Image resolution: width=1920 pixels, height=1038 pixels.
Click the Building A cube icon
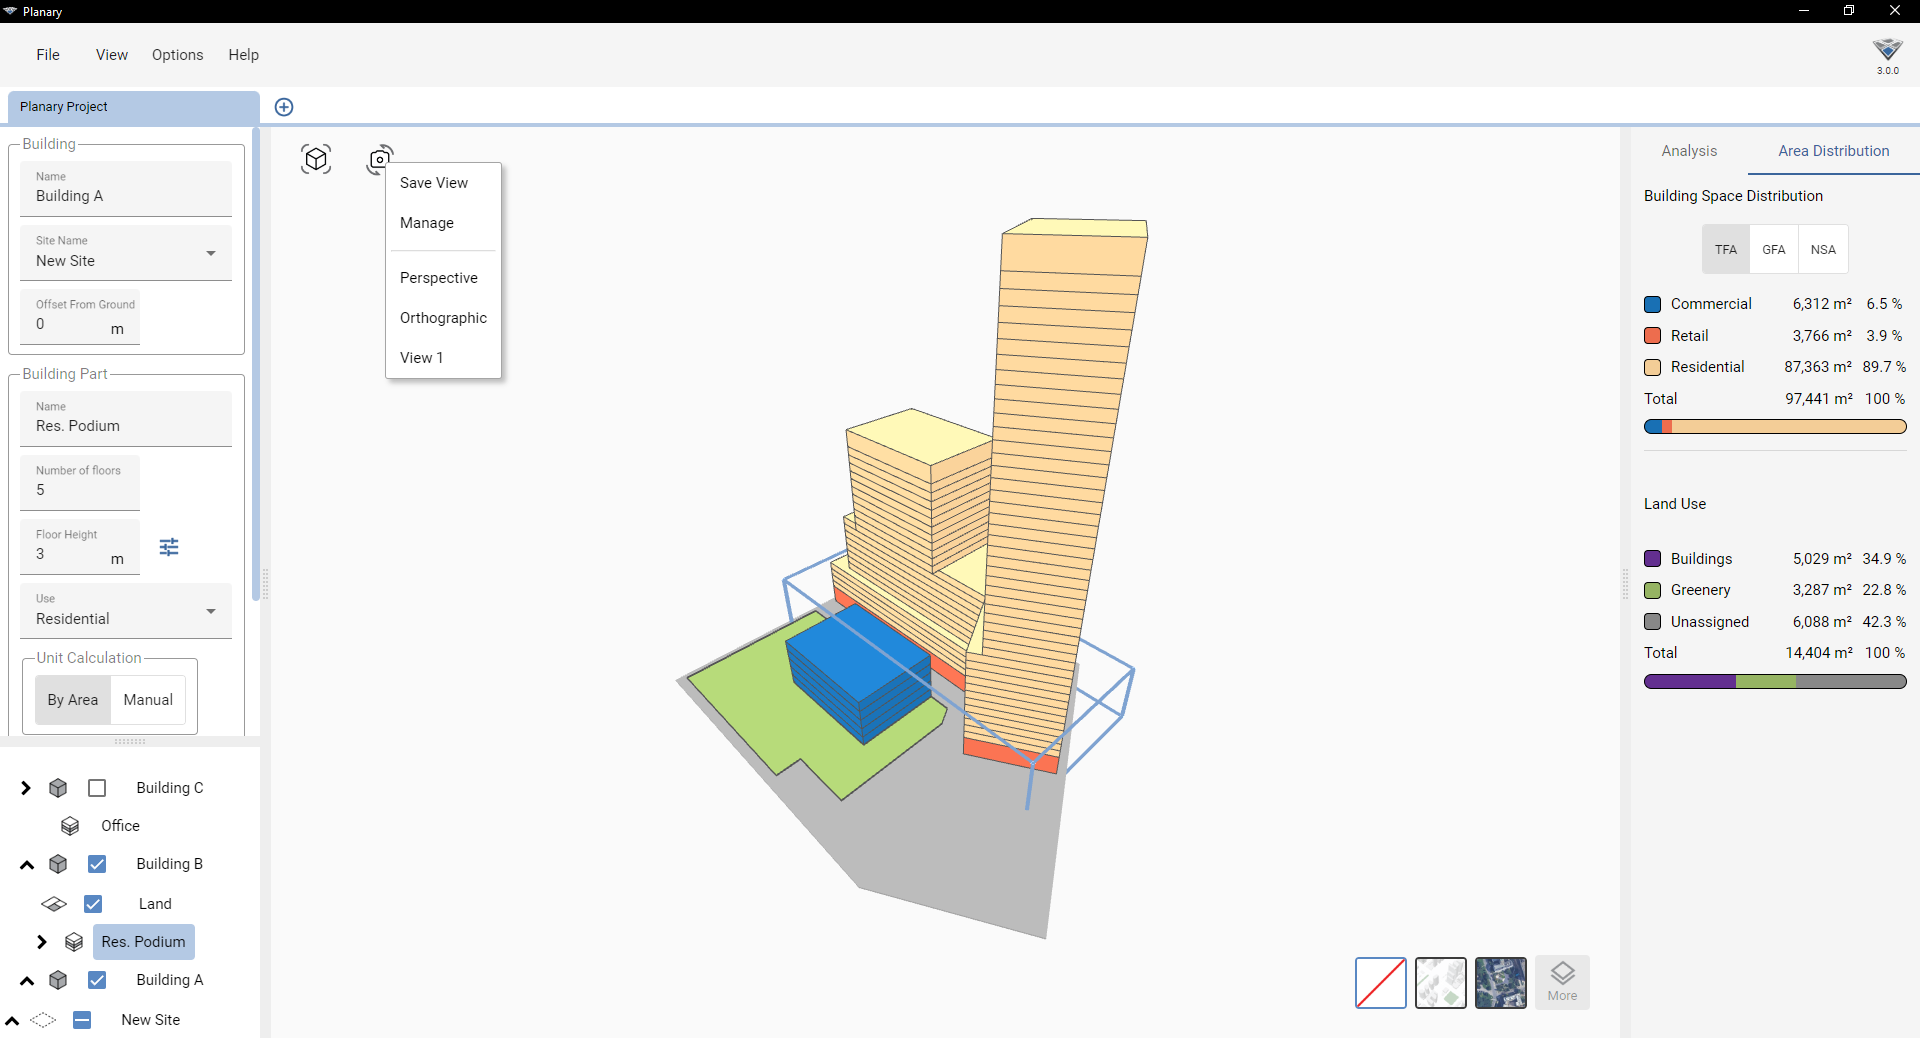[x=58, y=980]
